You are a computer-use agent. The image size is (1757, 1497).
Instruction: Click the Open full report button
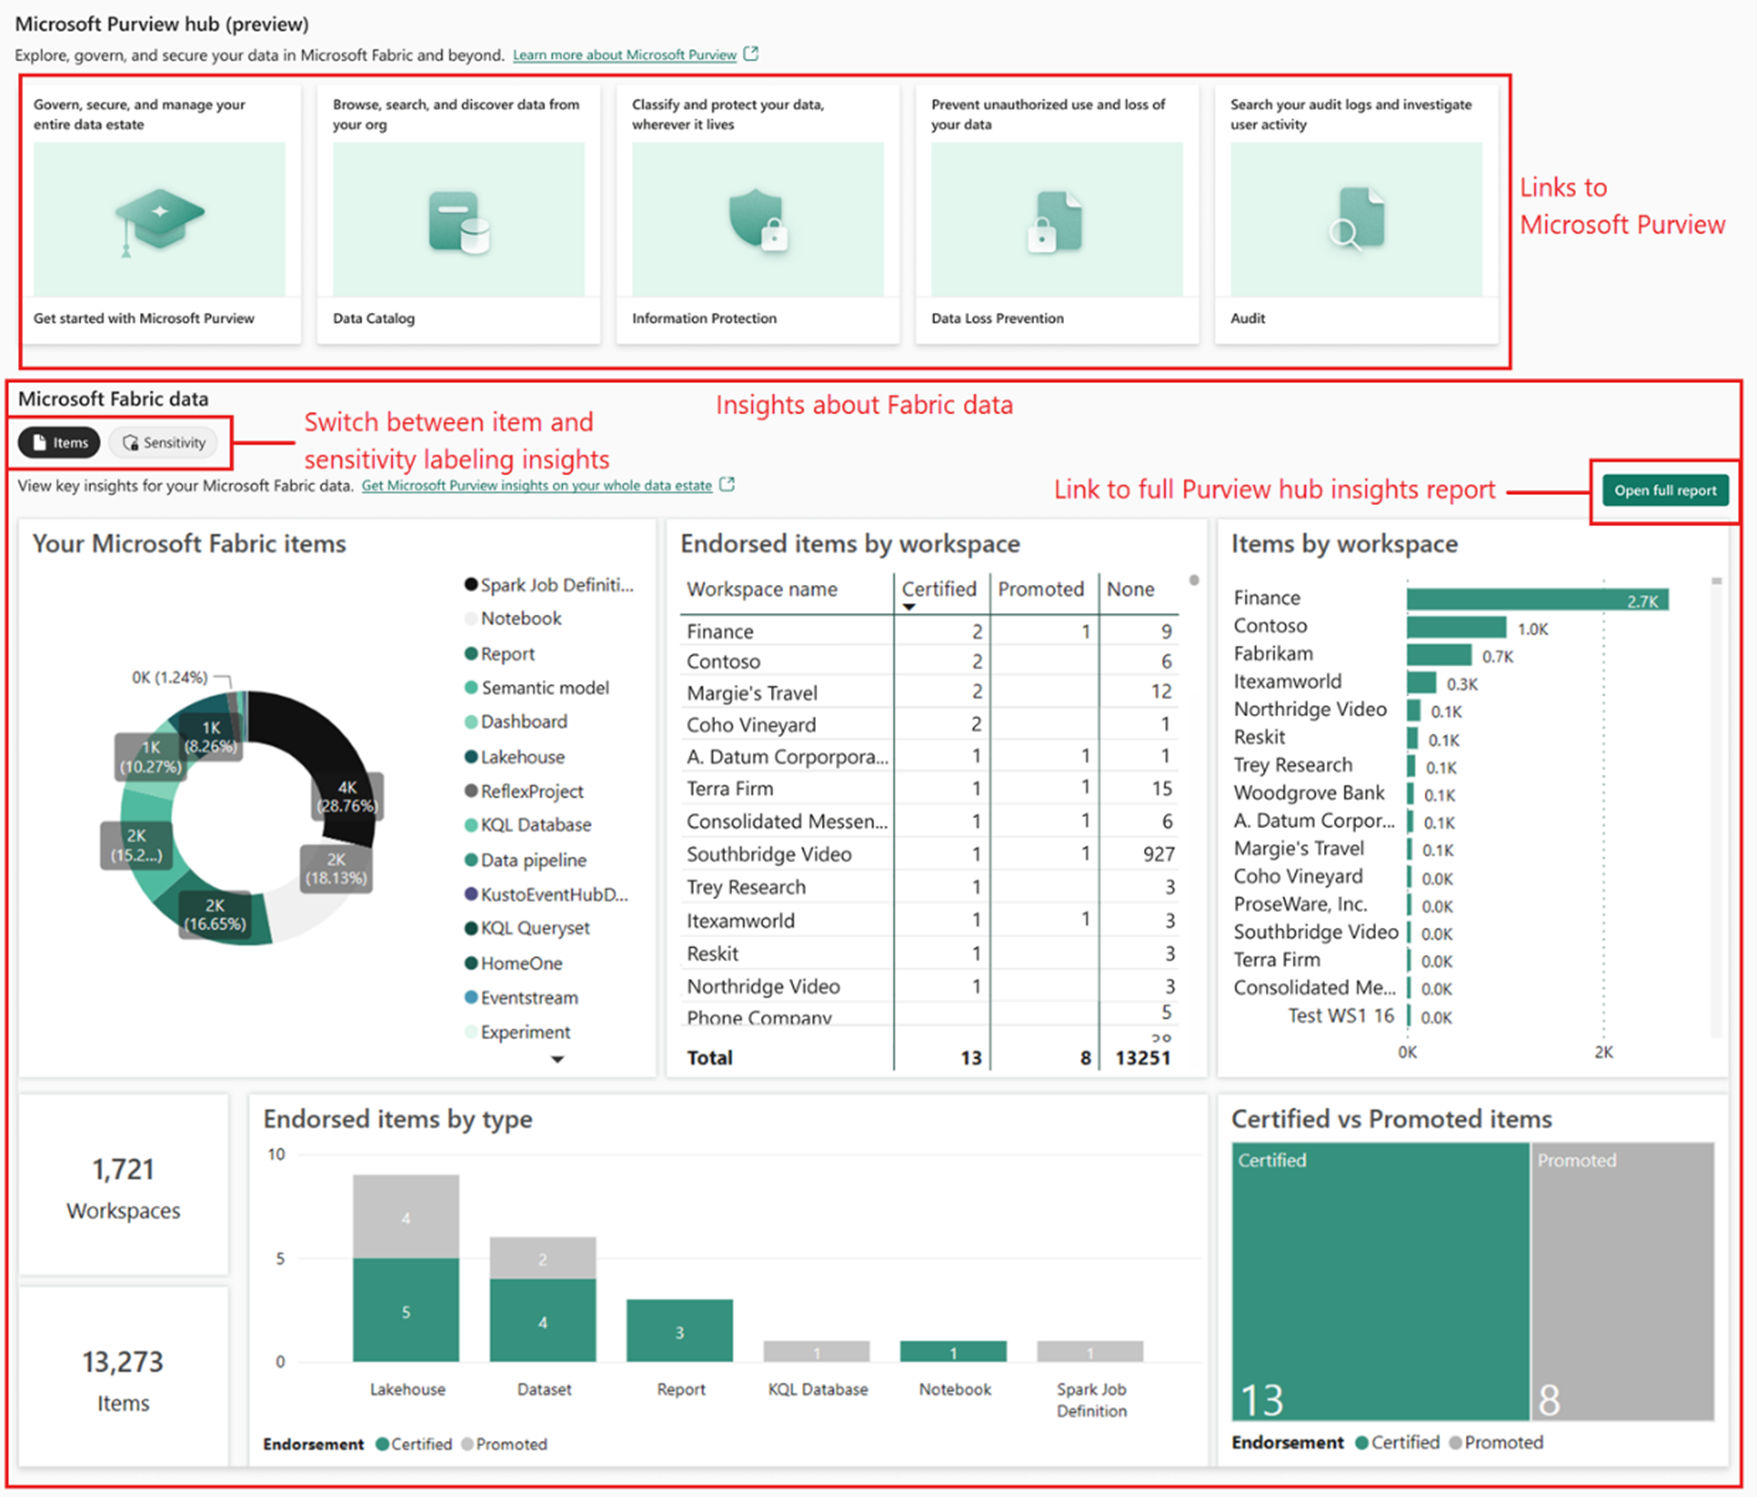click(1665, 491)
